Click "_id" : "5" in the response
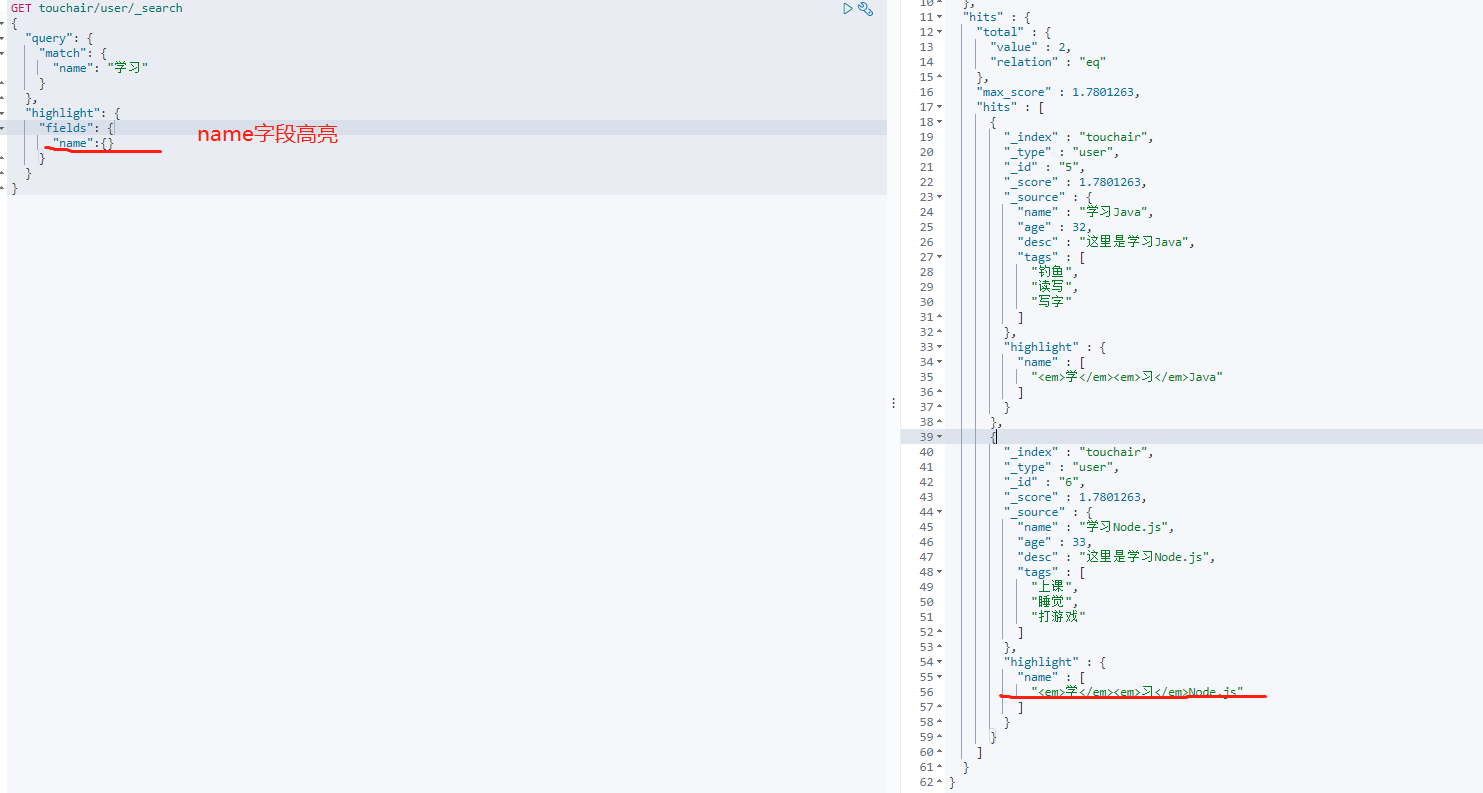 tap(1045, 167)
